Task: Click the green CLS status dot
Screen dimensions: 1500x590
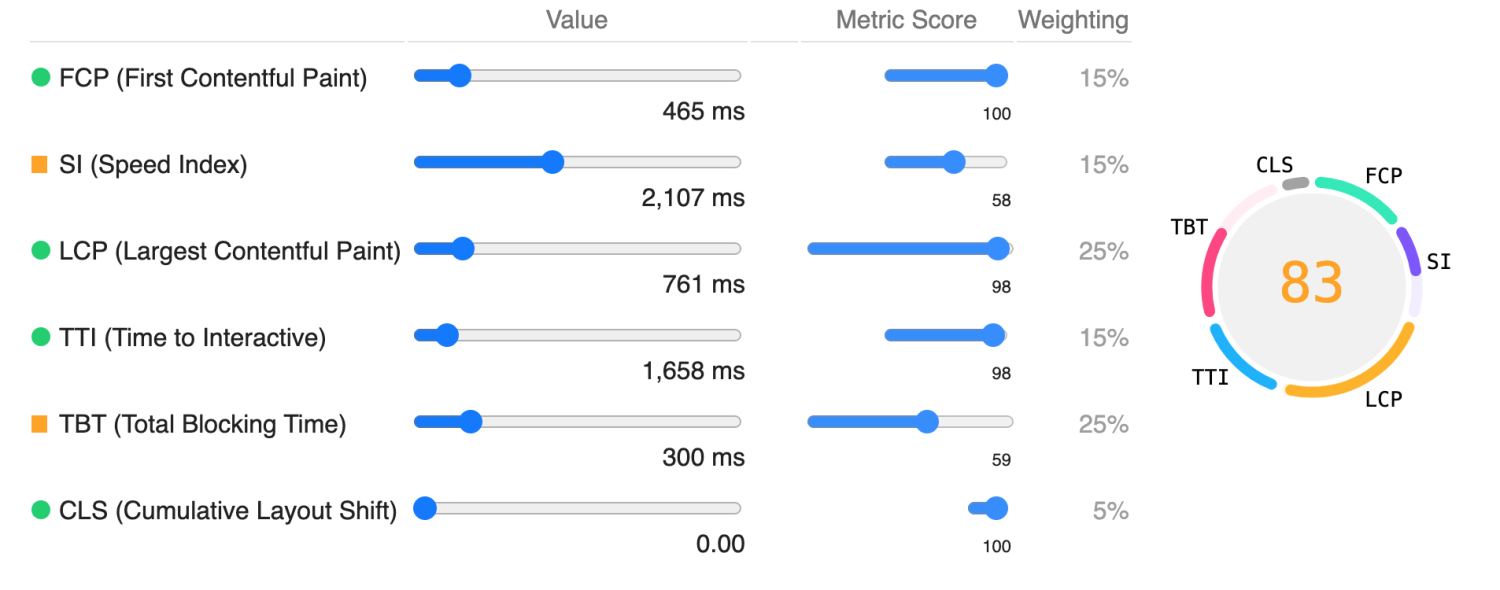Action: [x=41, y=510]
